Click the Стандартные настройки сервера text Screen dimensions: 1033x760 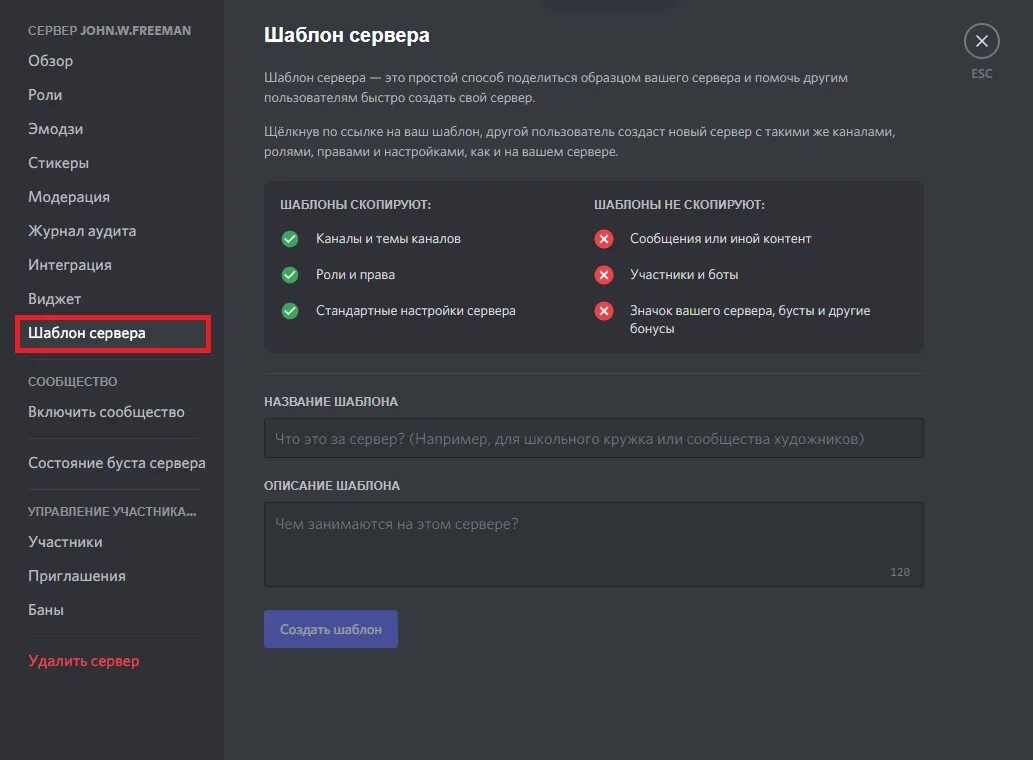point(416,311)
